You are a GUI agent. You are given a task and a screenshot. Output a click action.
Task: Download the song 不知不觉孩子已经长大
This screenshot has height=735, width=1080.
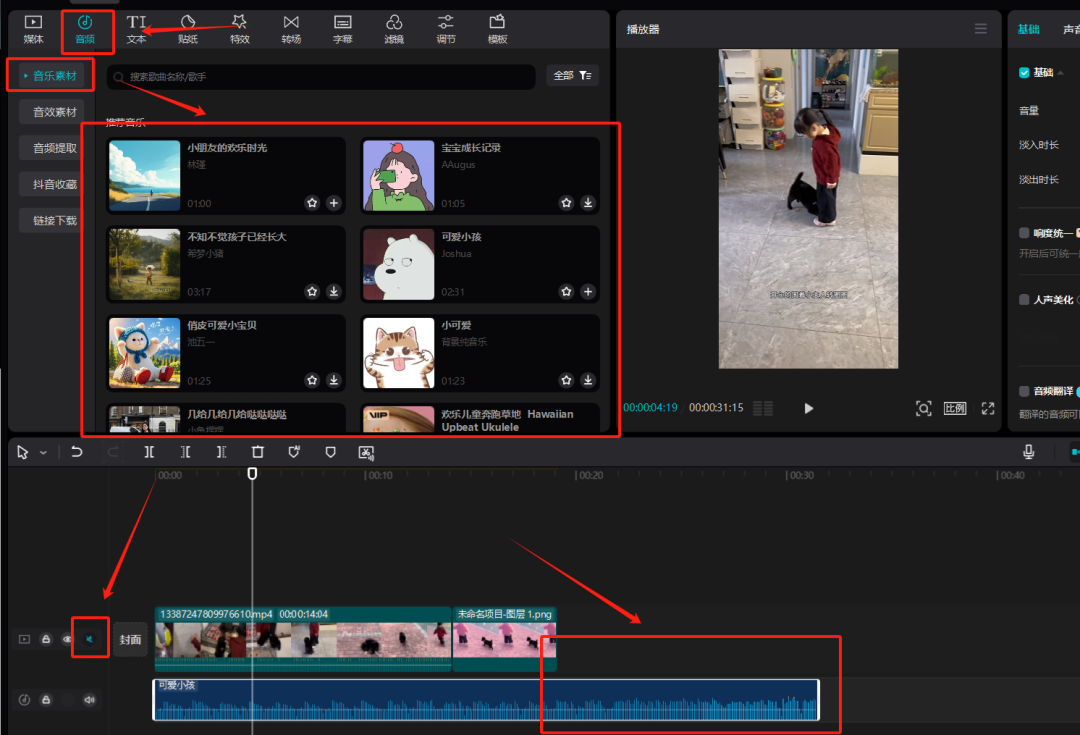tap(334, 291)
